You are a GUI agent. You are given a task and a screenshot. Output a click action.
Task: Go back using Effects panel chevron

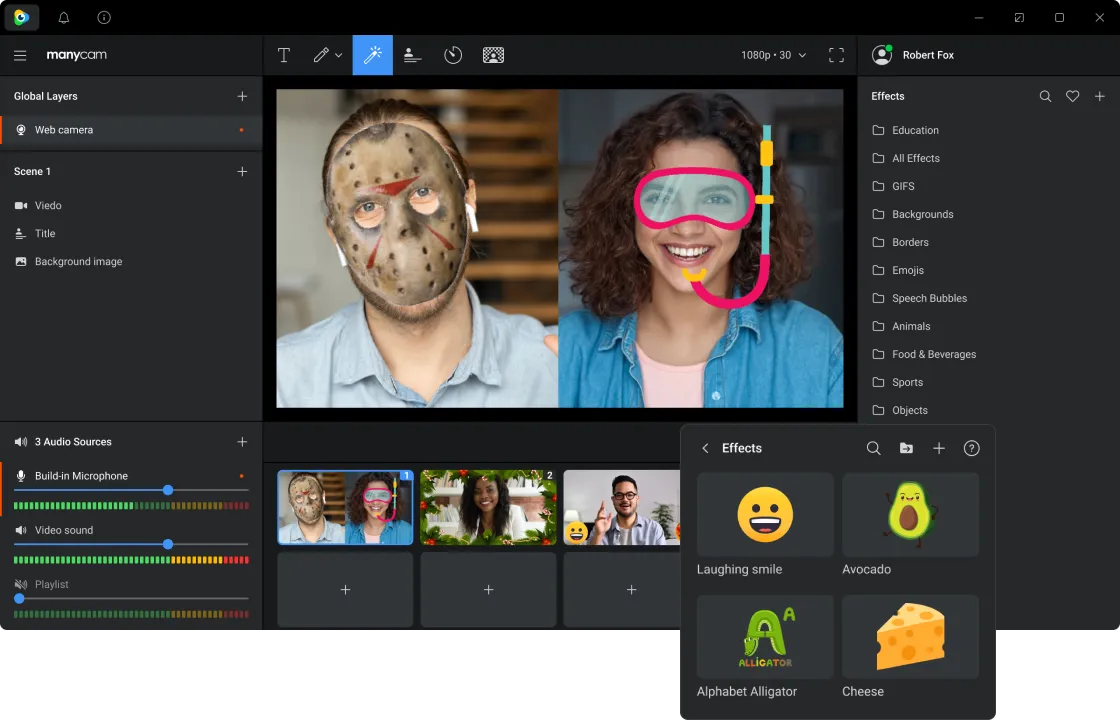[705, 448]
